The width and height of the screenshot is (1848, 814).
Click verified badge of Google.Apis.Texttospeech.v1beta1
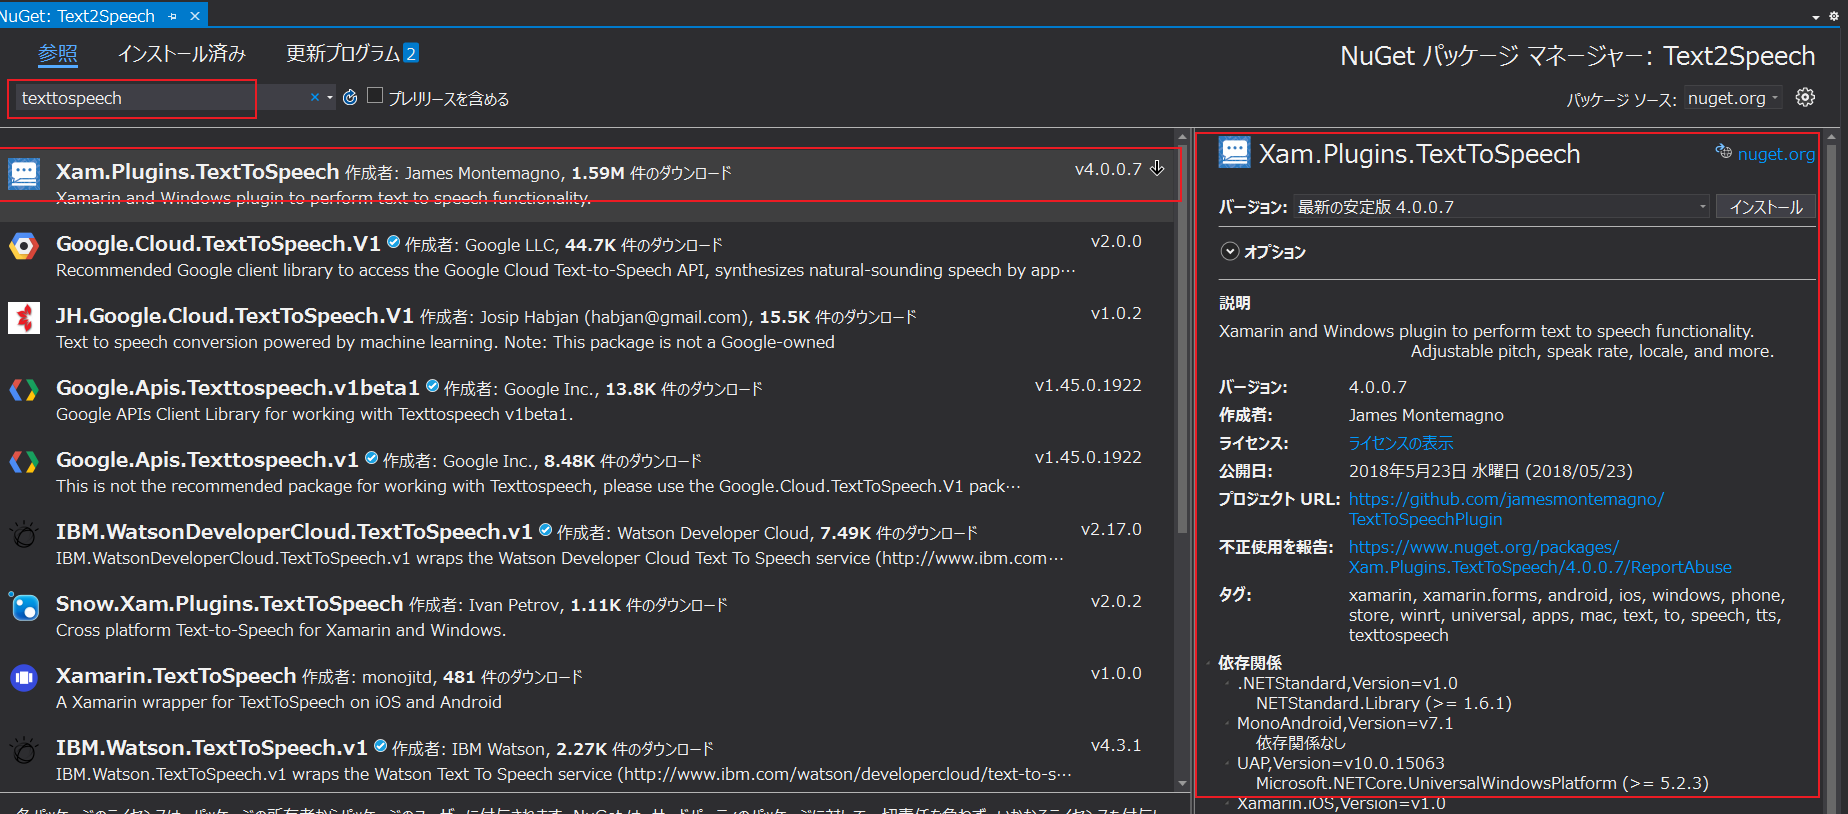(432, 386)
